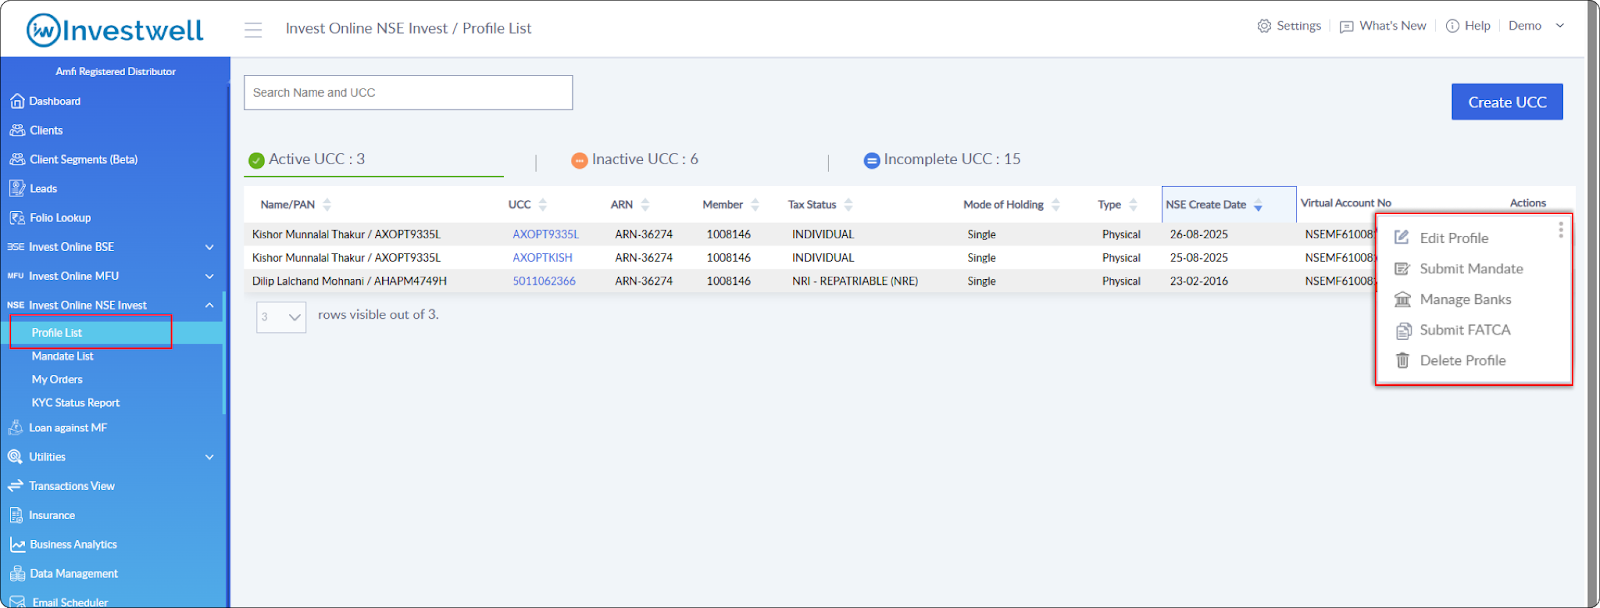This screenshot has height=608, width=1600.
Task: Click the 23-02-2016 create date cell
Action: 1199,281
